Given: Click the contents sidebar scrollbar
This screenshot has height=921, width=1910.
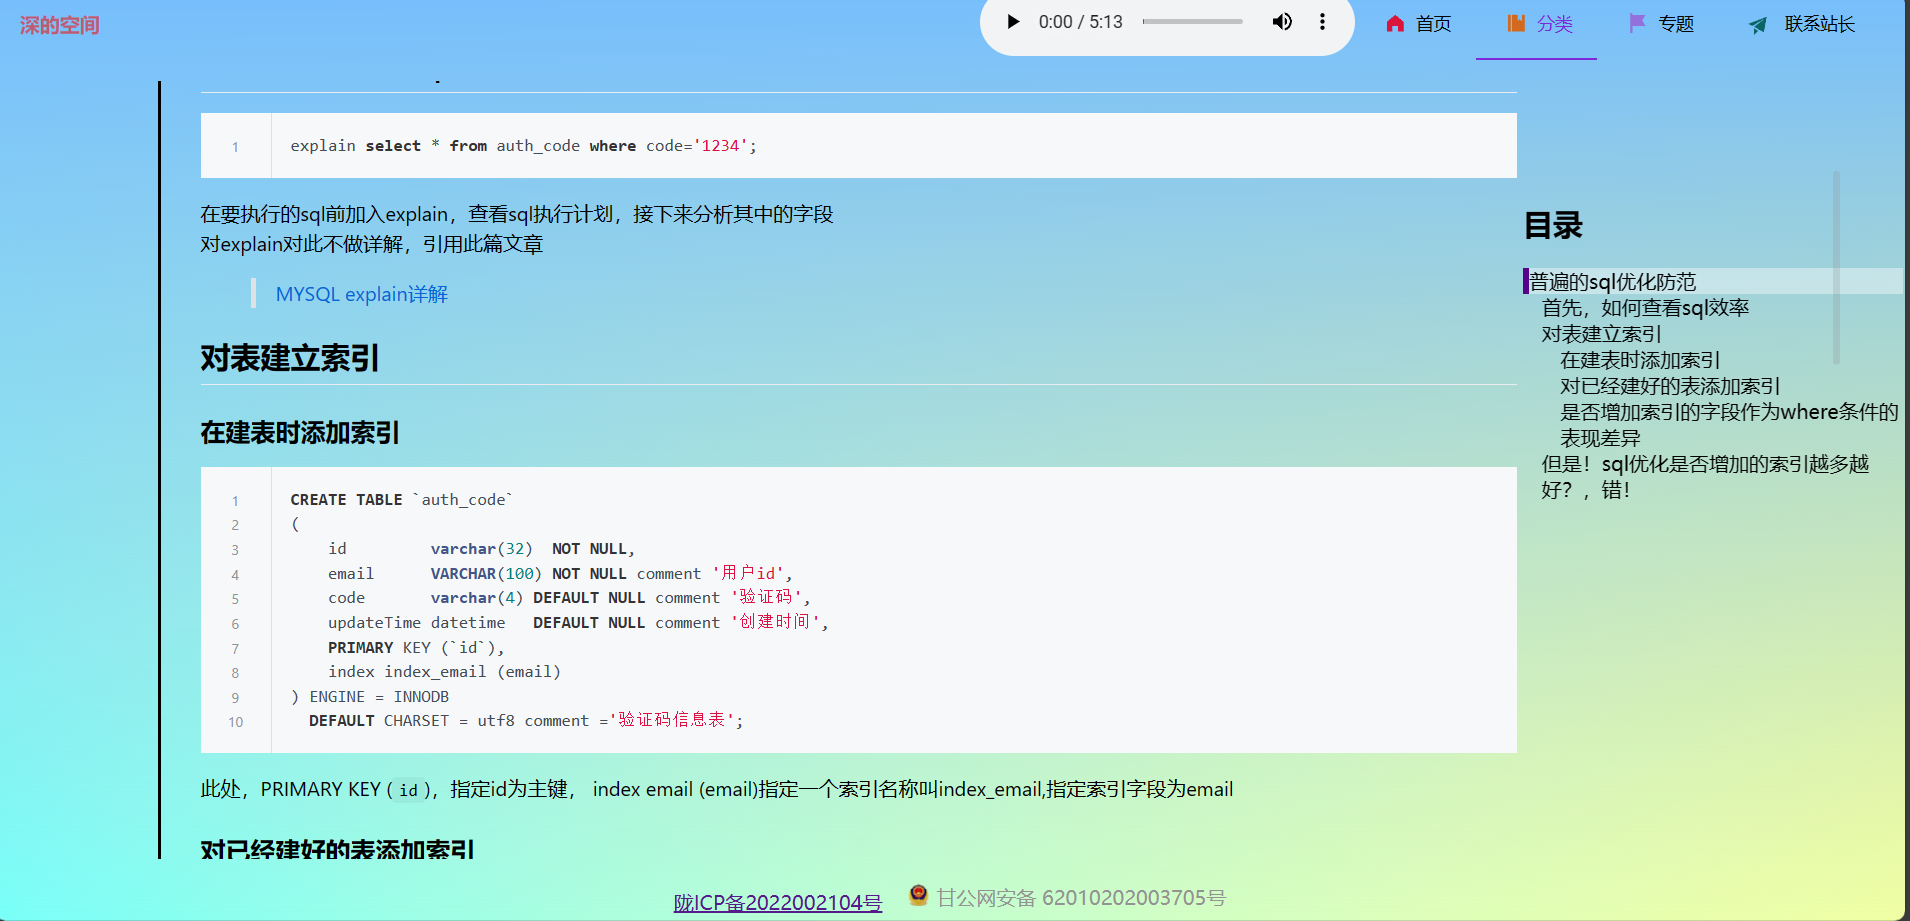Looking at the screenshot, I should coord(1836,267).
